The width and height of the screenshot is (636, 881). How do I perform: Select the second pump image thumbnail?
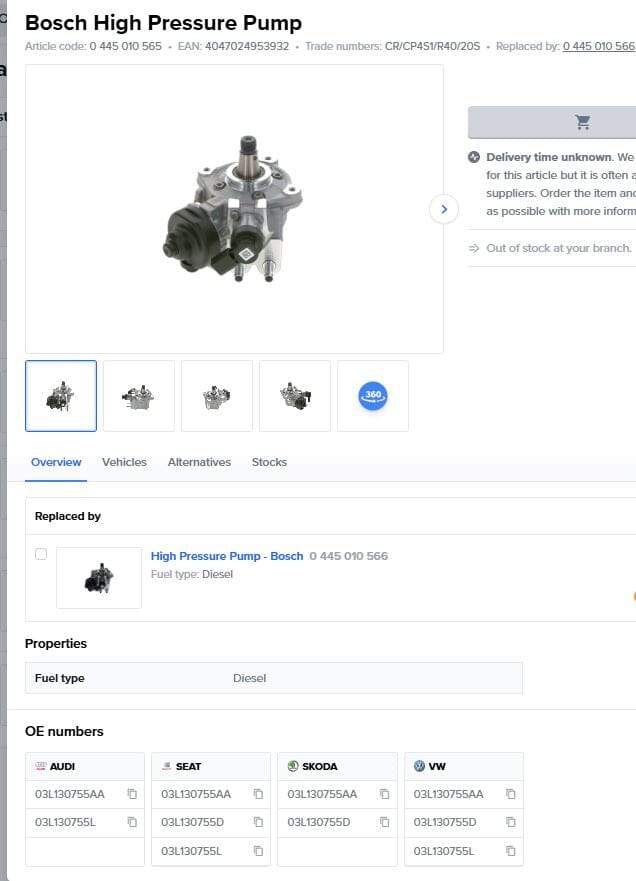(139, 396)
